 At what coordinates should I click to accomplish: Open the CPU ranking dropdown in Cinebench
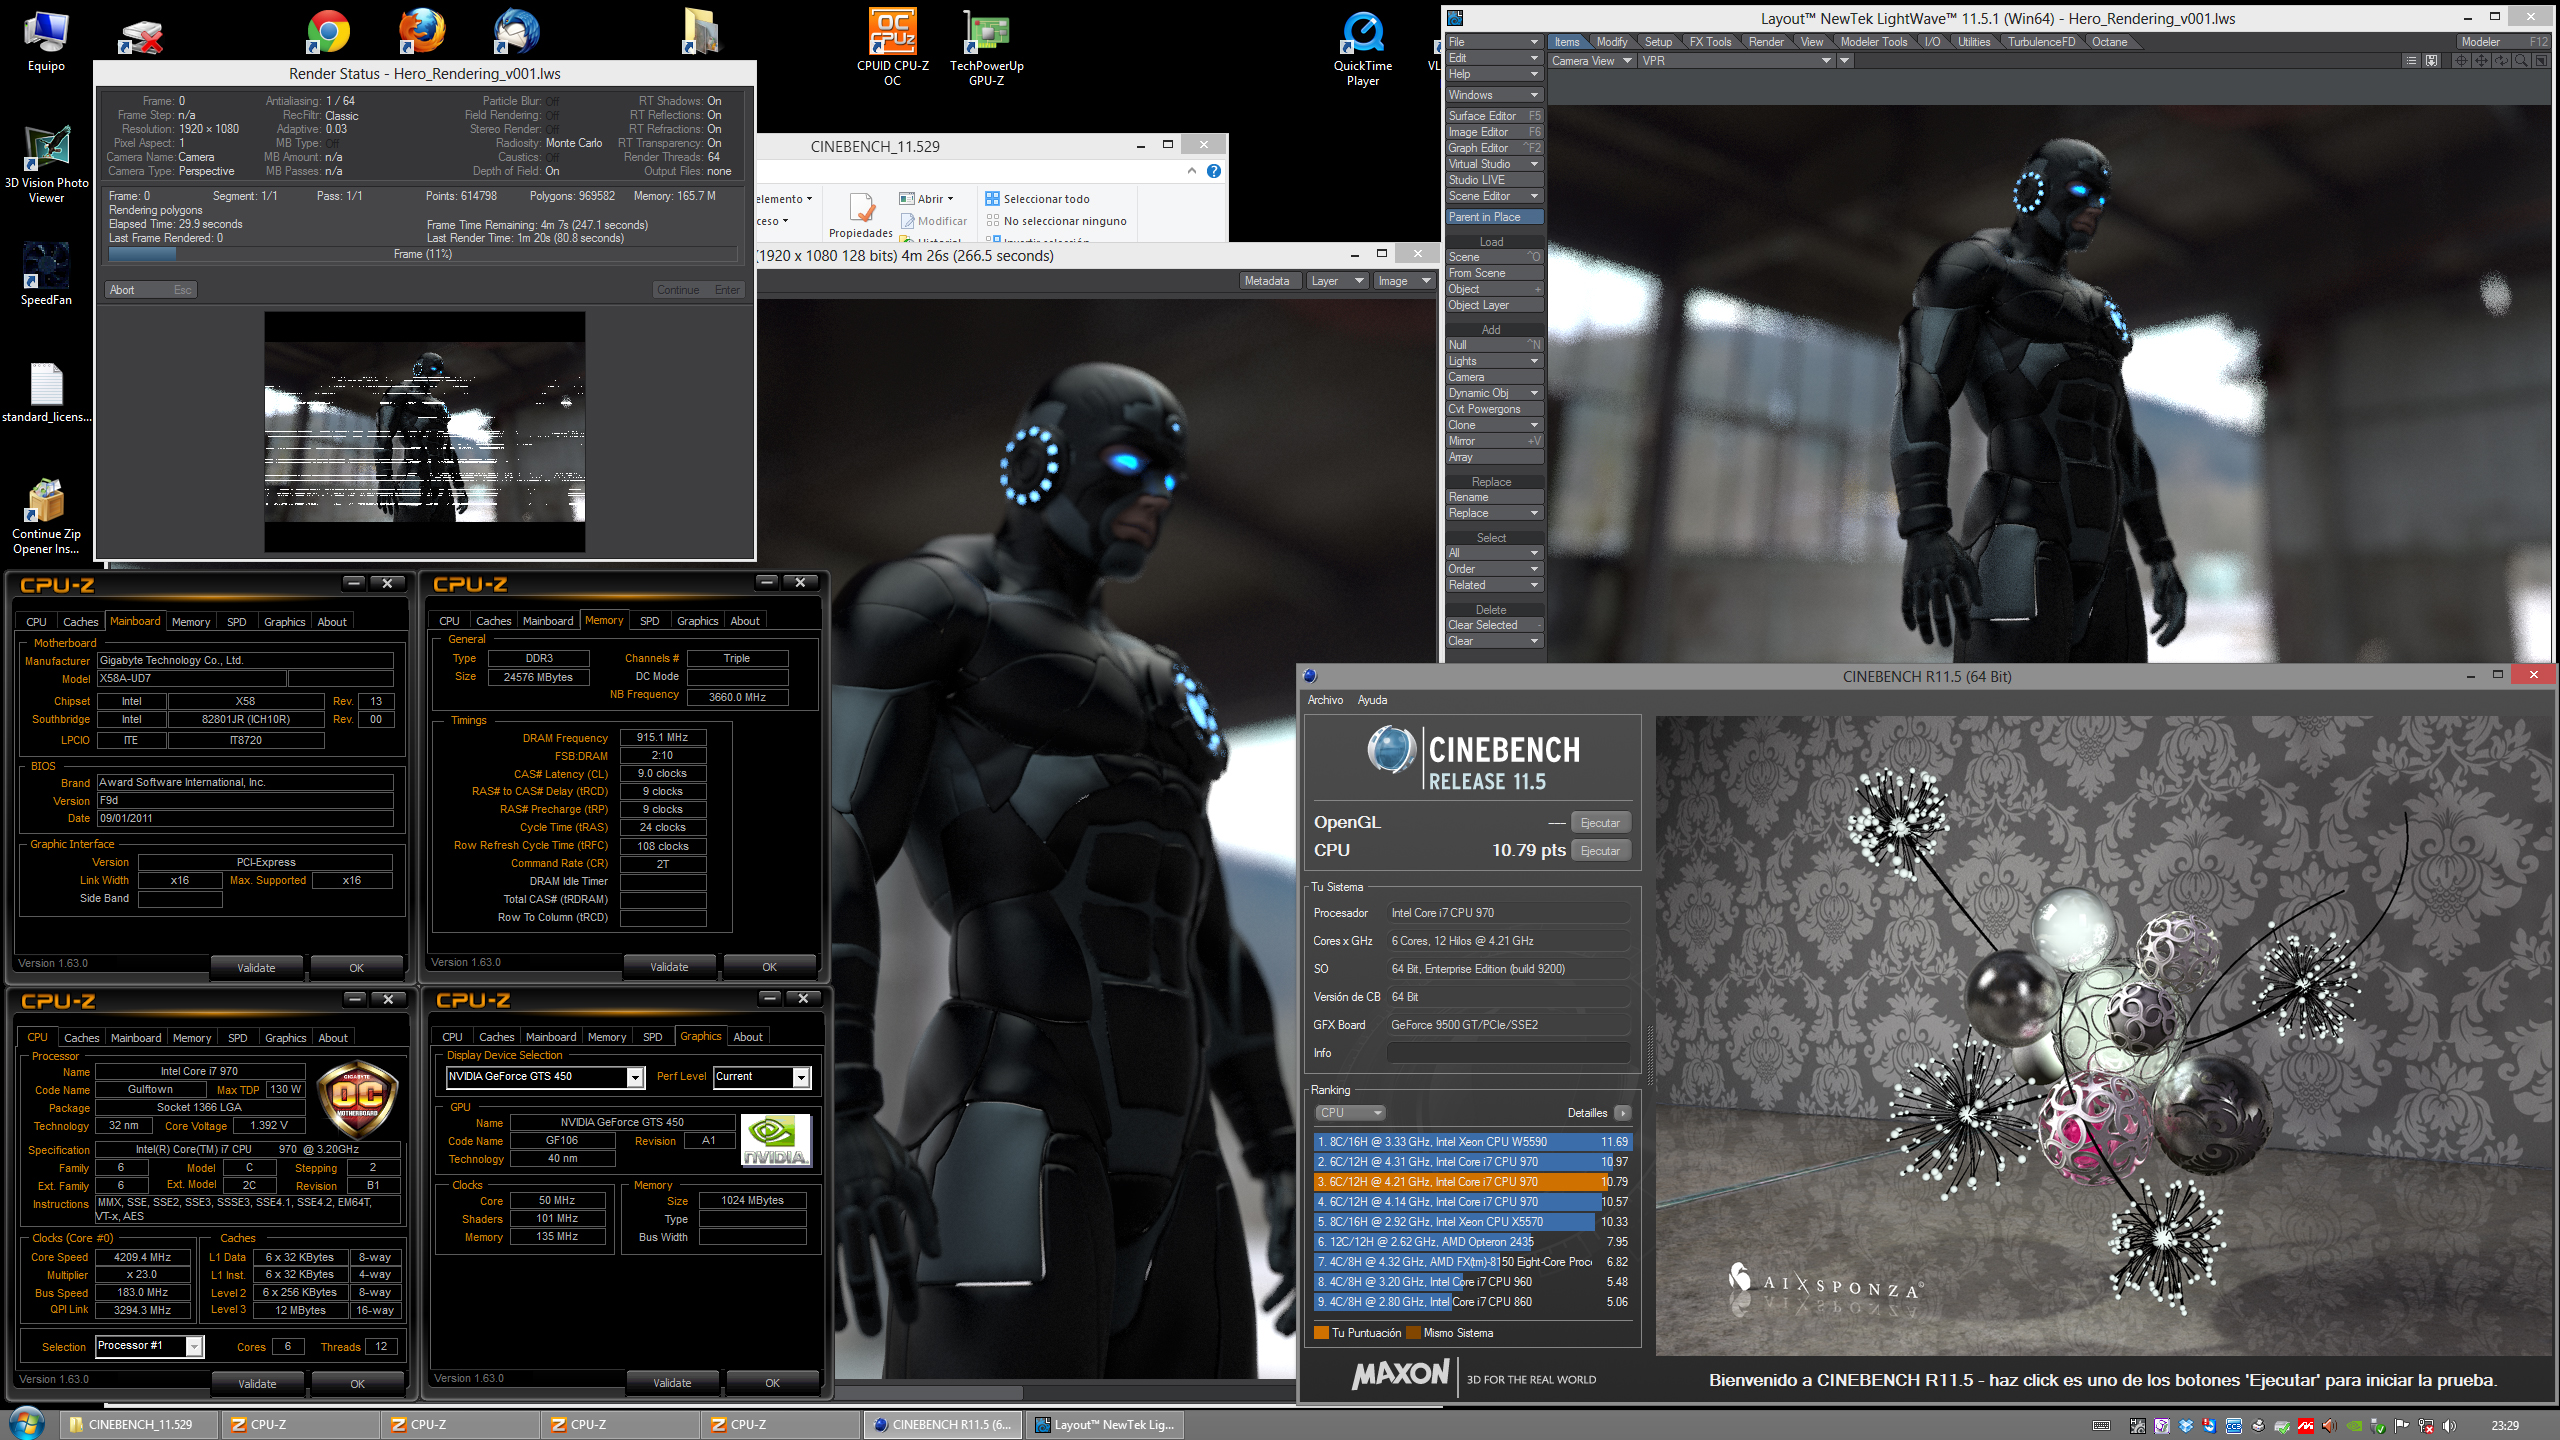tap(1351, 1113)
